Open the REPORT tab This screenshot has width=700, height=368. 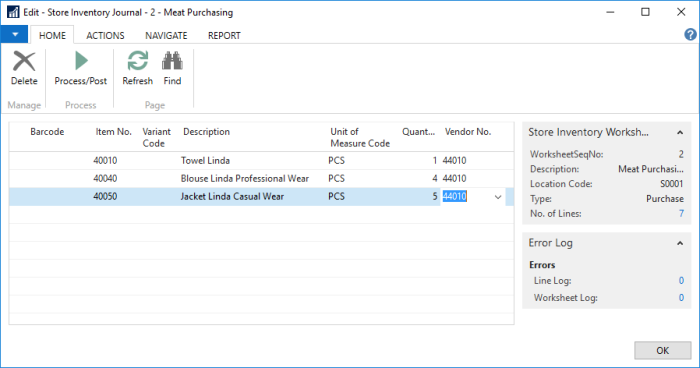click(x=224, y=36)
